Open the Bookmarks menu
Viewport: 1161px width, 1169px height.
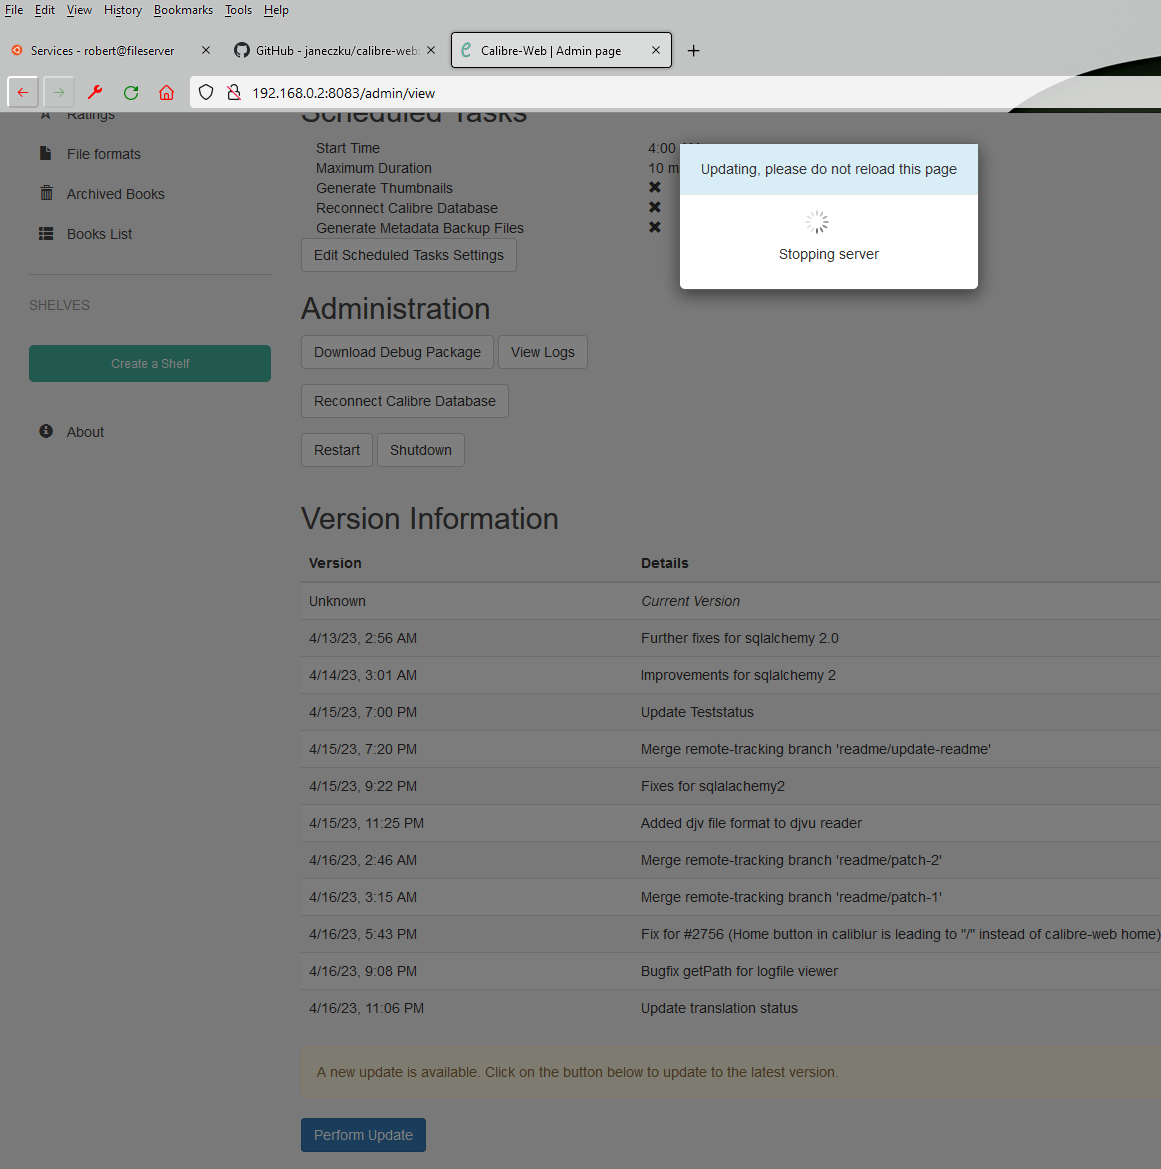[183, 10]
